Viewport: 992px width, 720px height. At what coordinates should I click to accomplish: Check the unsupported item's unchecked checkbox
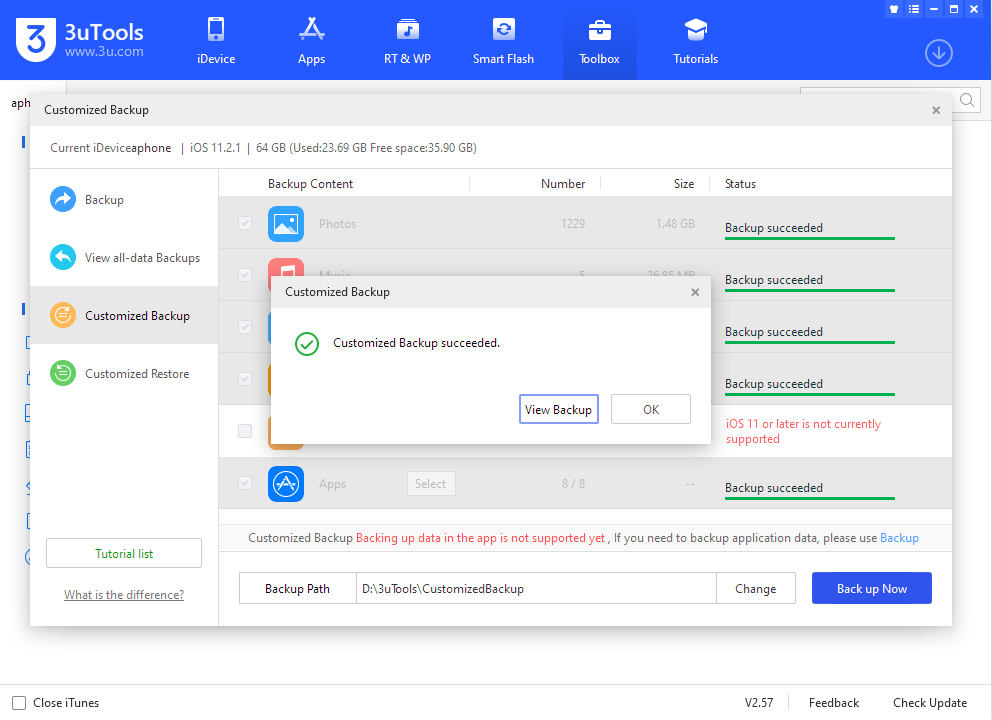coord(245,431)
